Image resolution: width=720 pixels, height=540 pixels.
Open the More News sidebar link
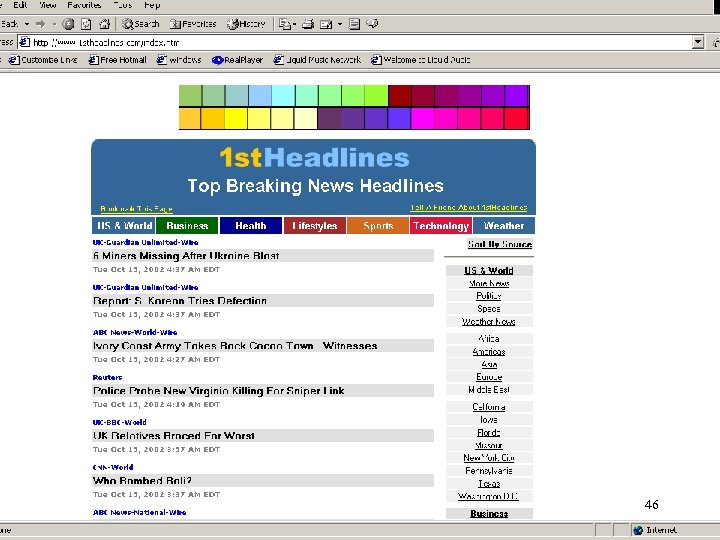click(x=489, y=283)
